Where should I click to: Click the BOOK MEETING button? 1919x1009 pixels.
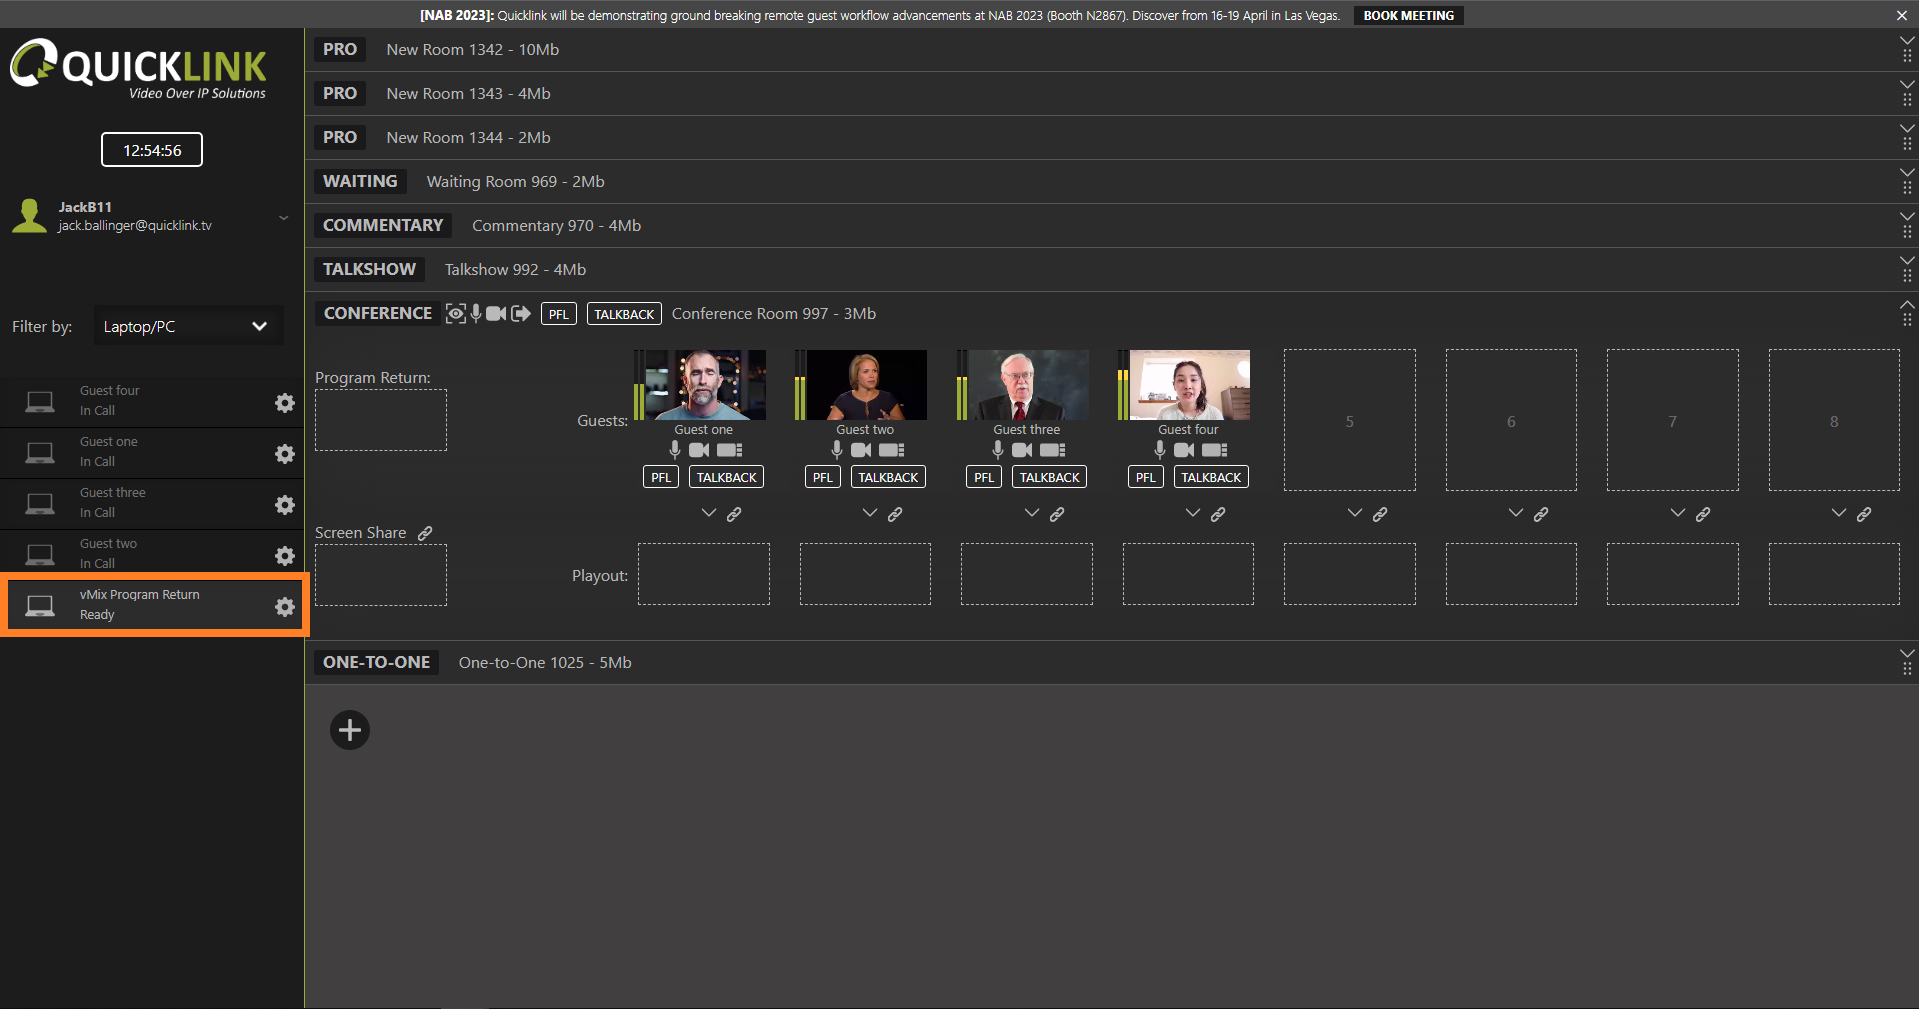tap(1409, 15)
